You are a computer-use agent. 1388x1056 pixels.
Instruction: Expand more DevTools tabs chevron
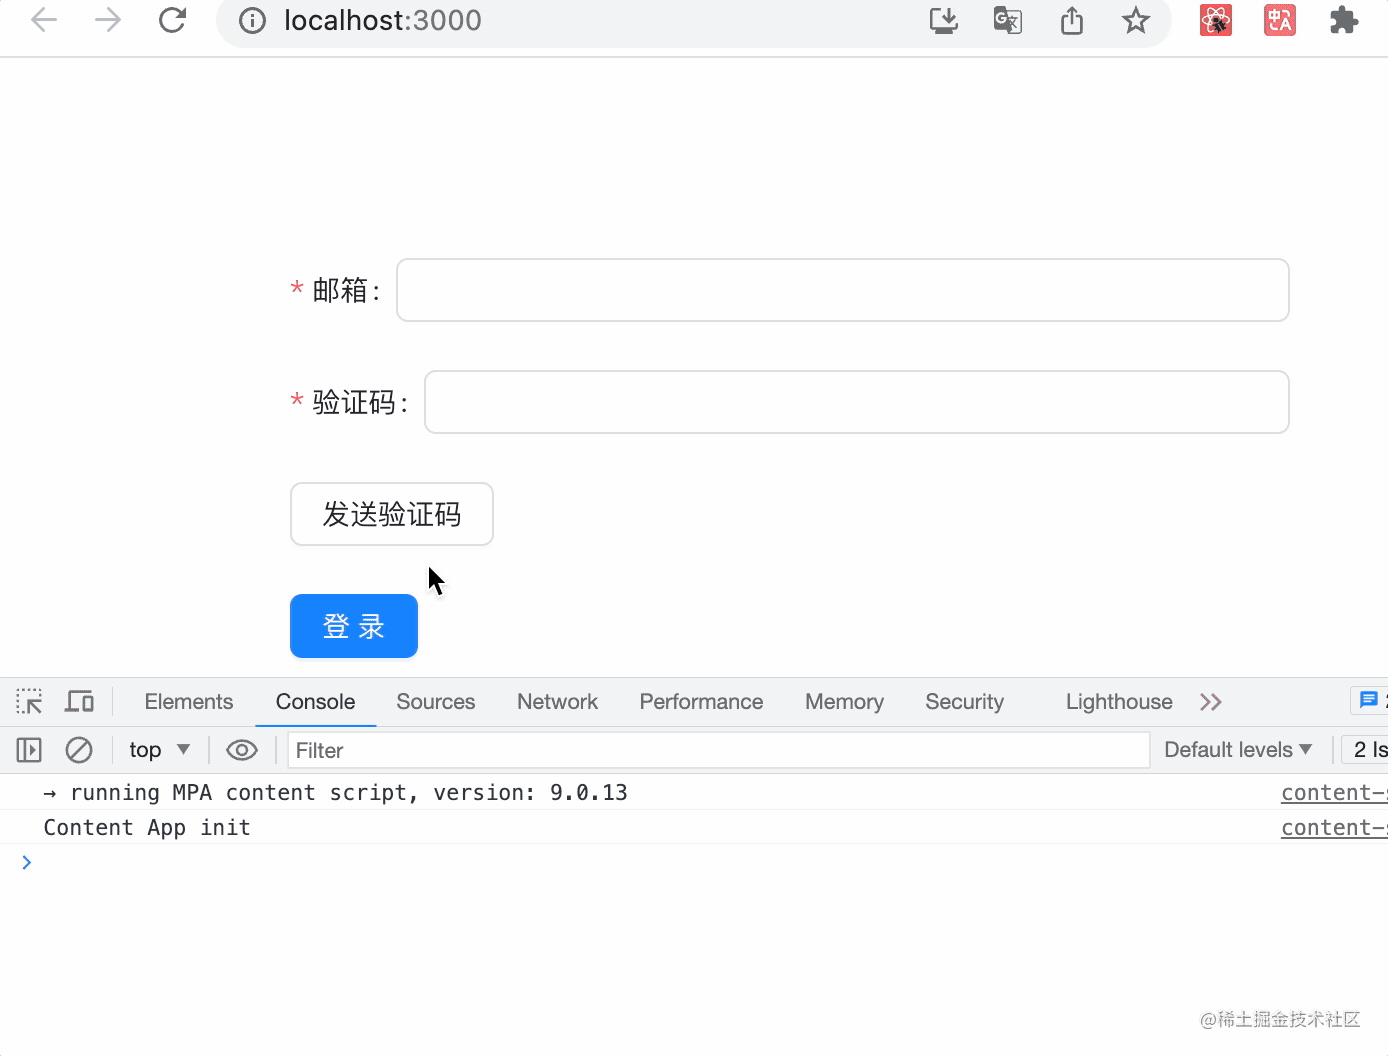pyautogui.click(x=1210, y=702)
